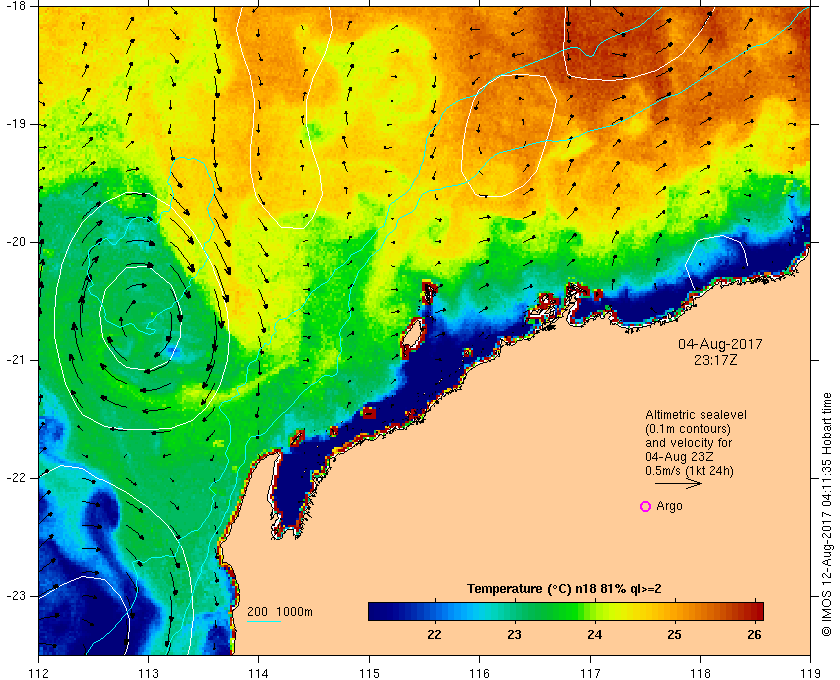The width and height of the screenshot is (840, 680).
Task: Click the IMOS copyright timestamp text
Action: pos(827,514)
